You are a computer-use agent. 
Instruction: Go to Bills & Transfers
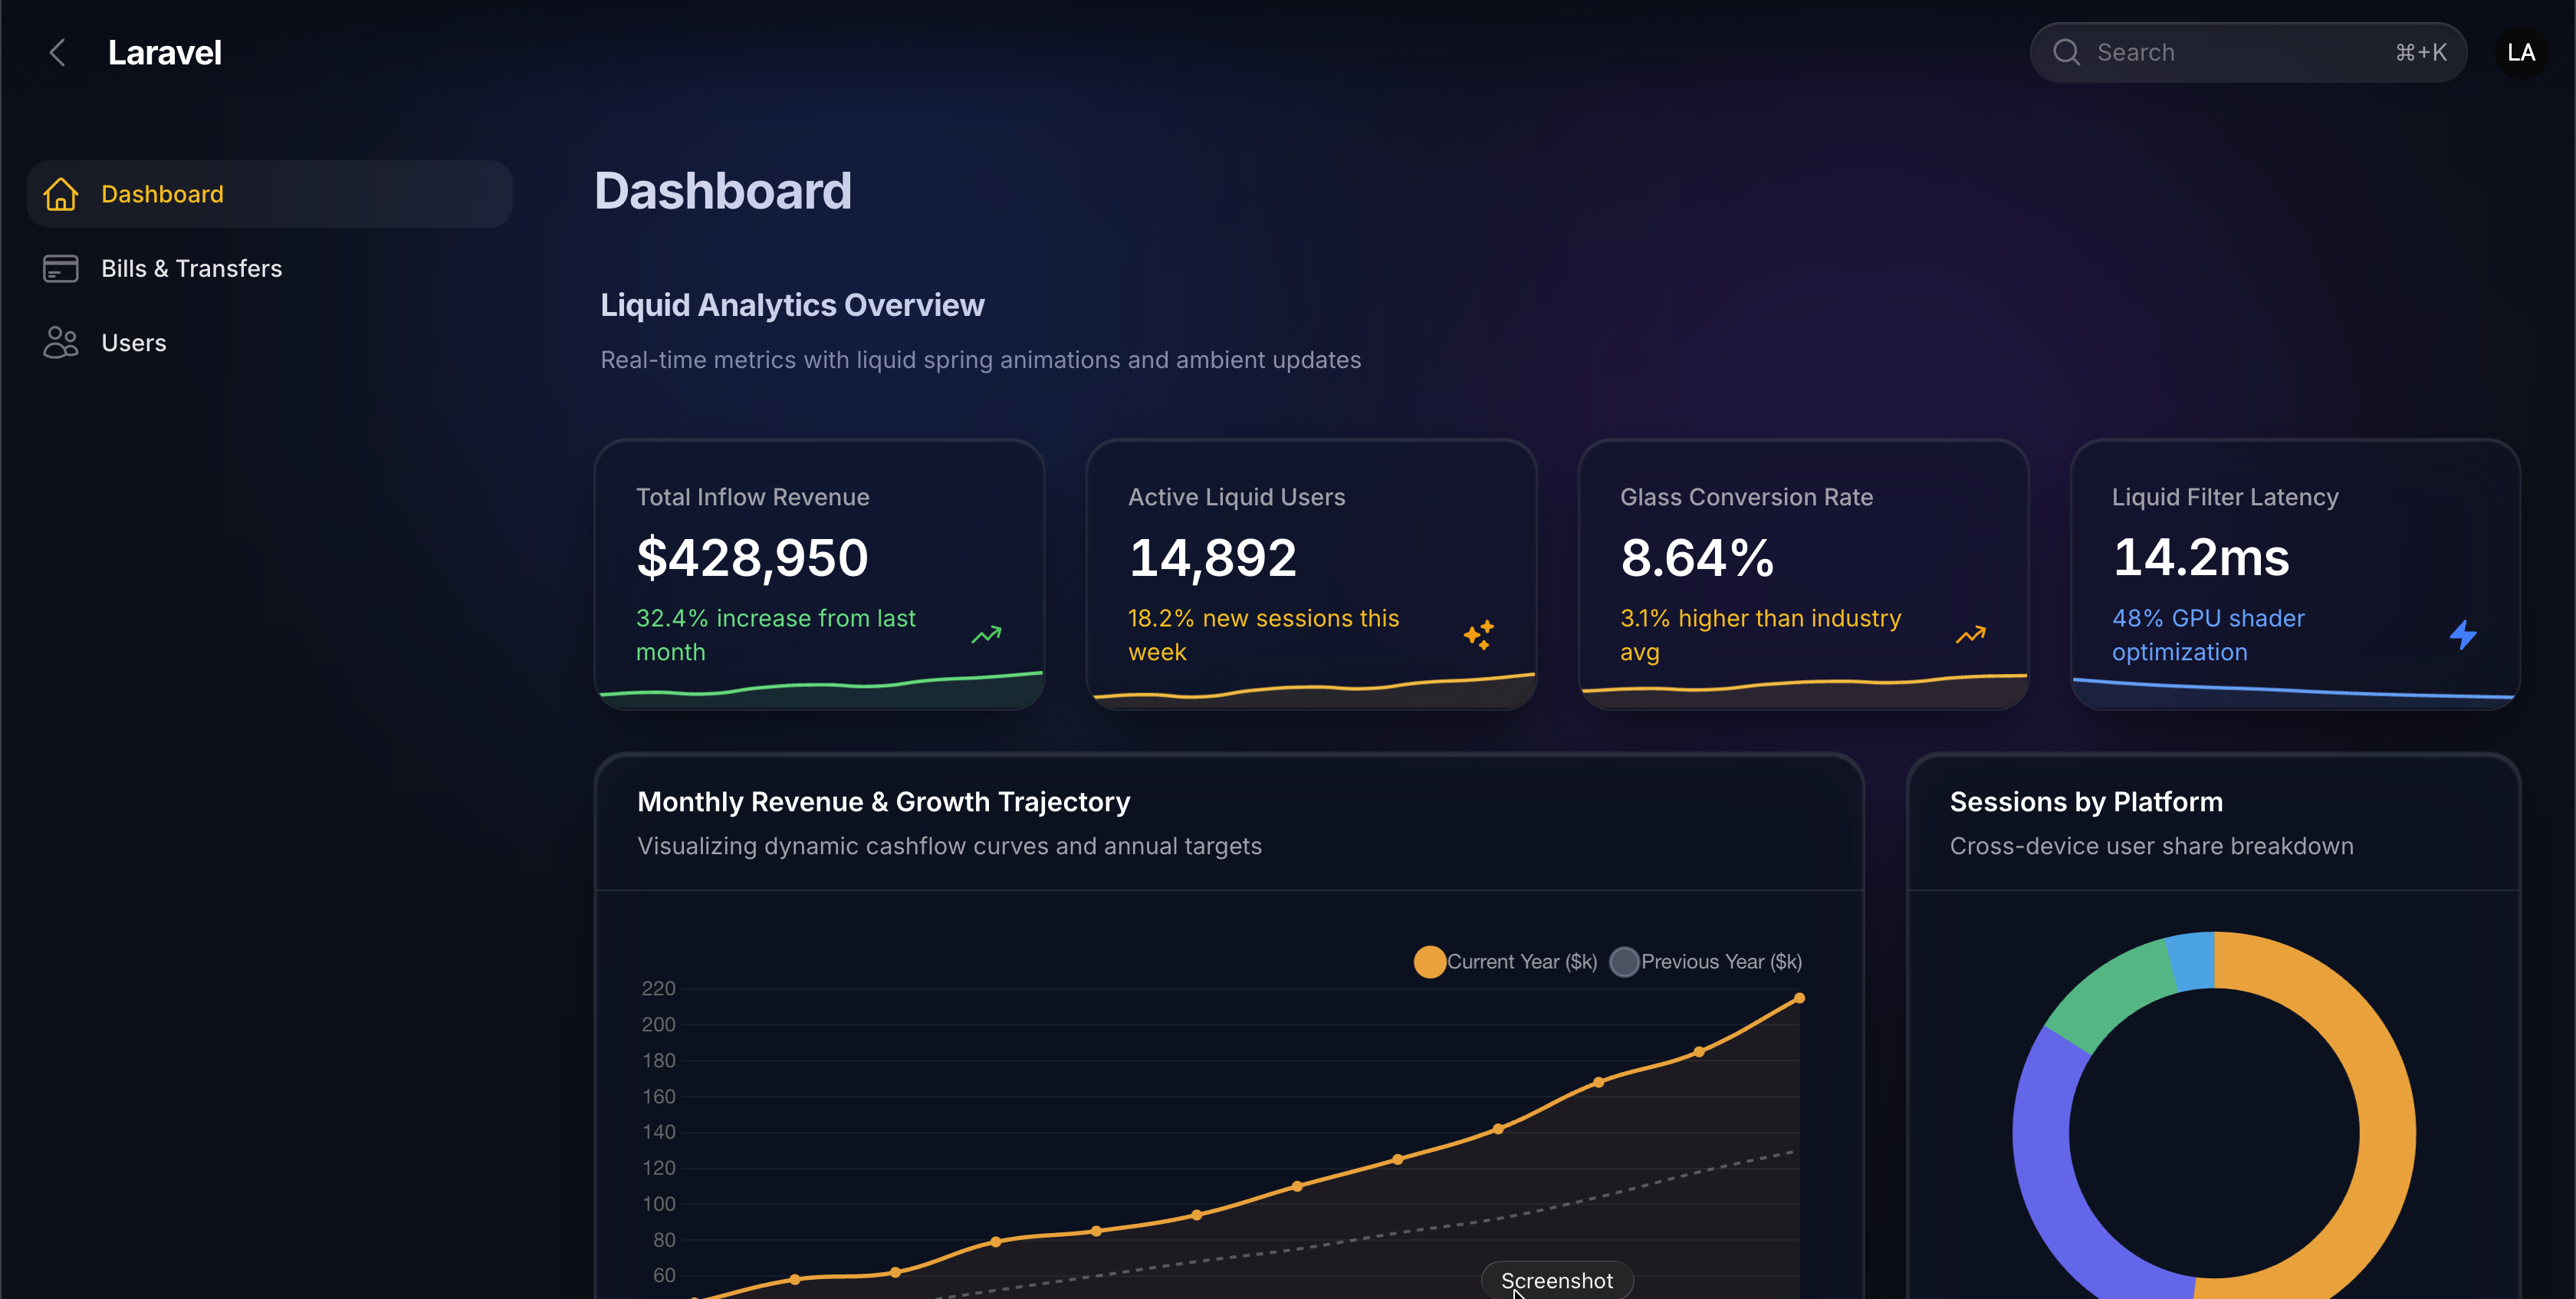pos(270,269)
